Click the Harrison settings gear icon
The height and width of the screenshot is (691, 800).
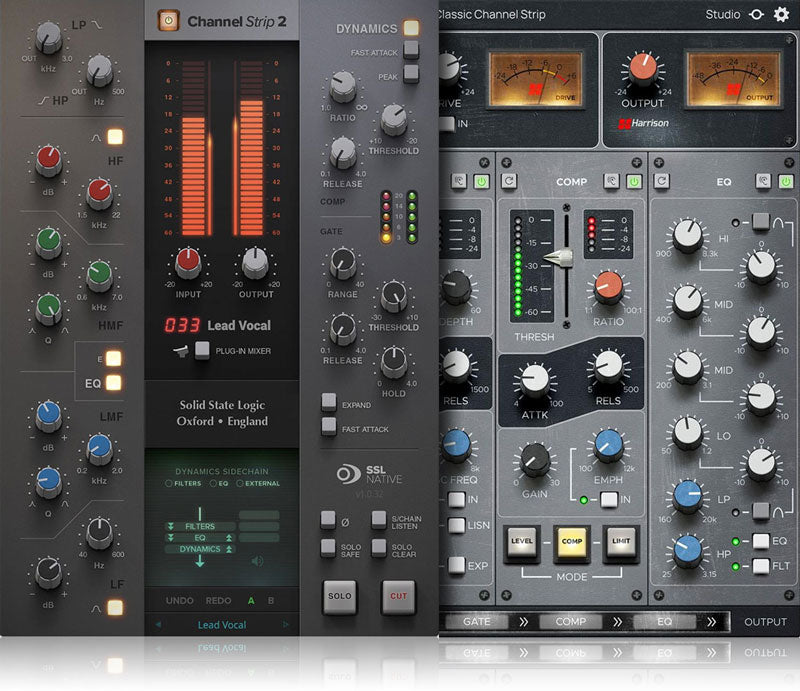coord(781,14)
